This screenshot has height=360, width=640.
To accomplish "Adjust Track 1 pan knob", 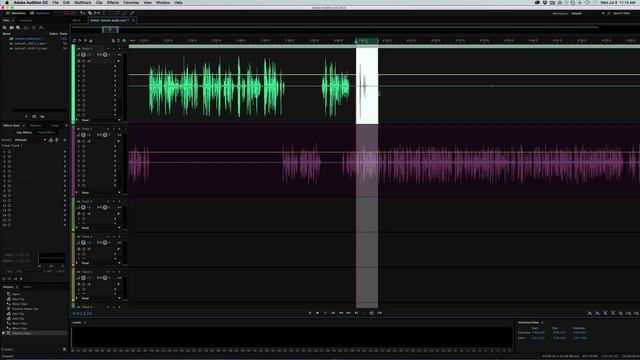I will pyautogui.click(x=105, y=55).
